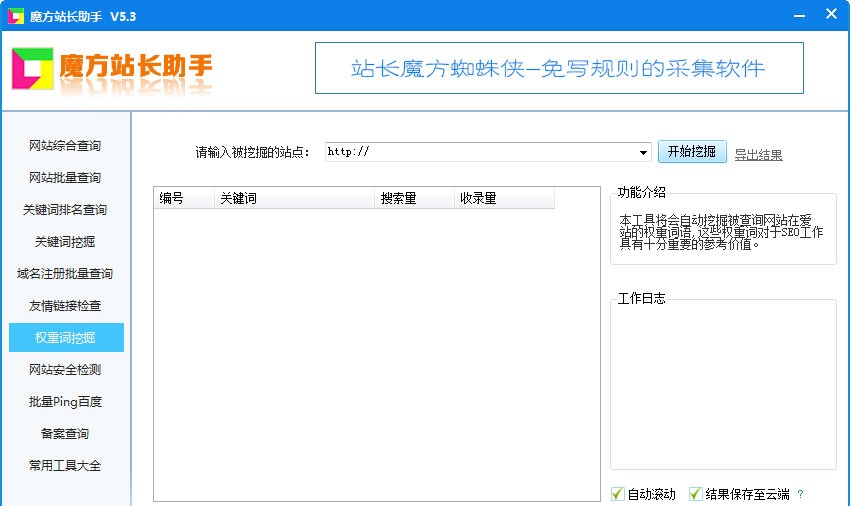Sort by the 收录量 column header
Viewport: 852px width, 506px height.
504,198
